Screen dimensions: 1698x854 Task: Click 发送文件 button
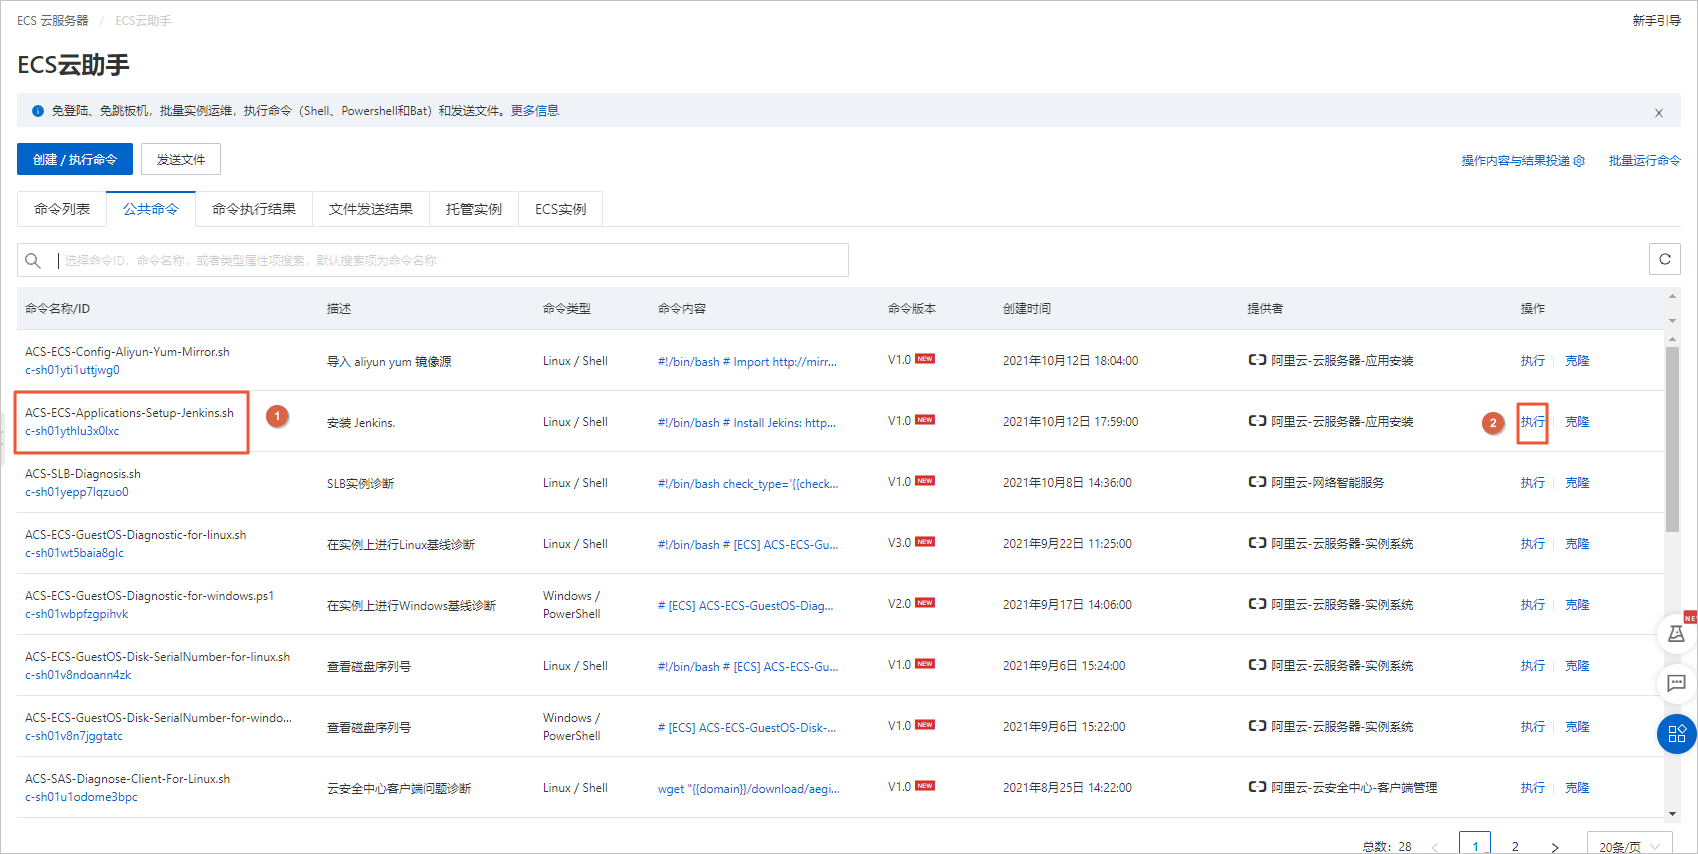click(x=181, y=159)
